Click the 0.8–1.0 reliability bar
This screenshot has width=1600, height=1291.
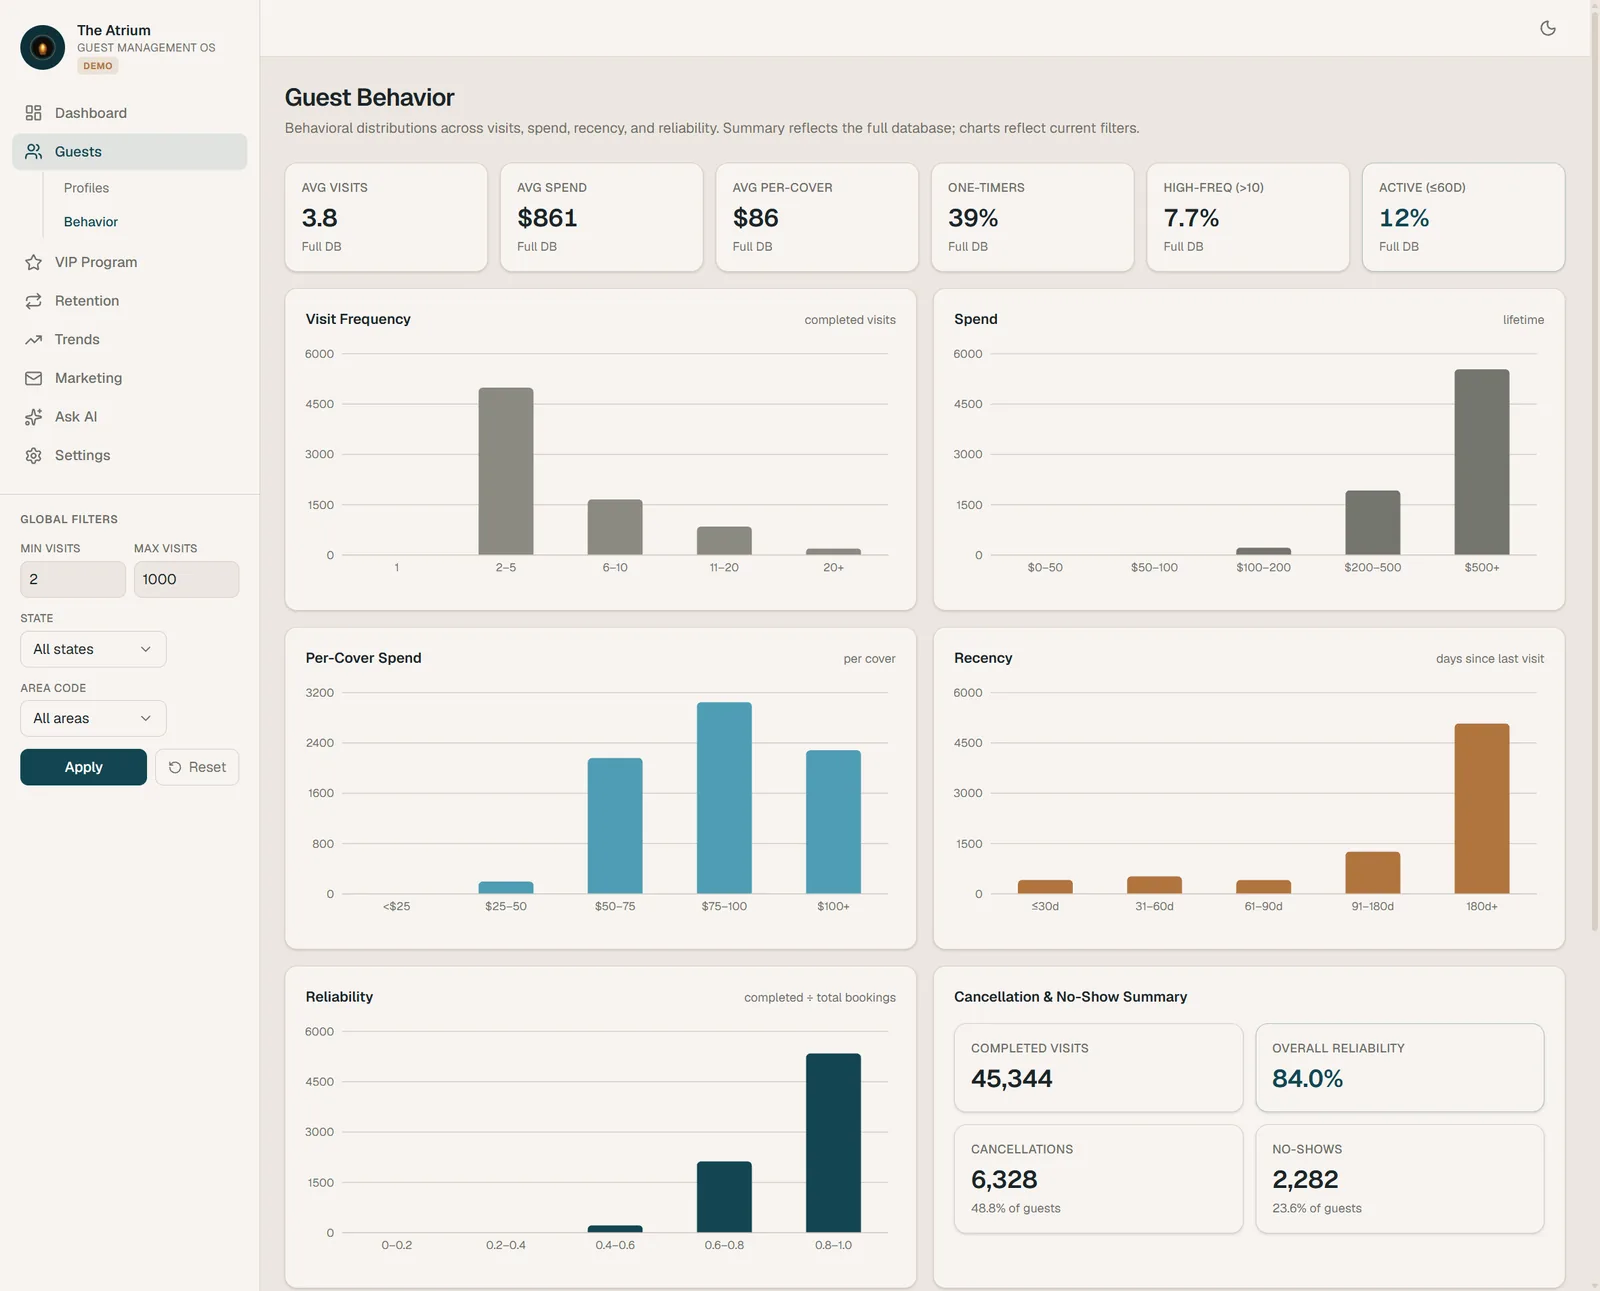click(x=833, y=1143)
